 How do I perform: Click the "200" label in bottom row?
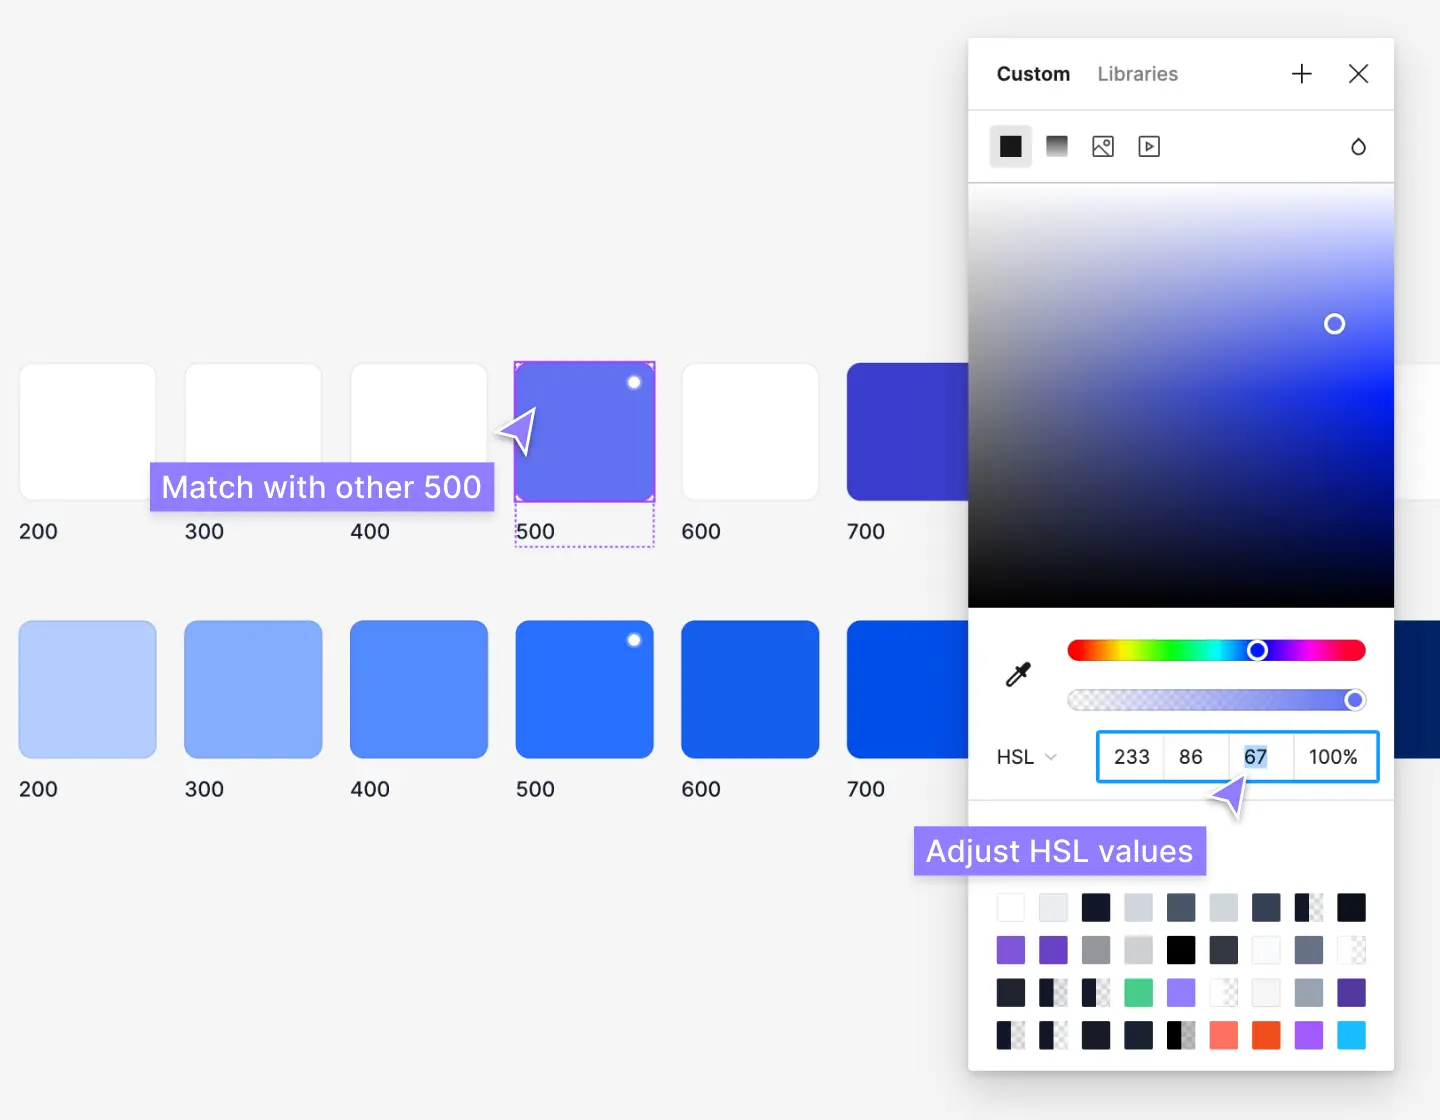tap(38, 789)
